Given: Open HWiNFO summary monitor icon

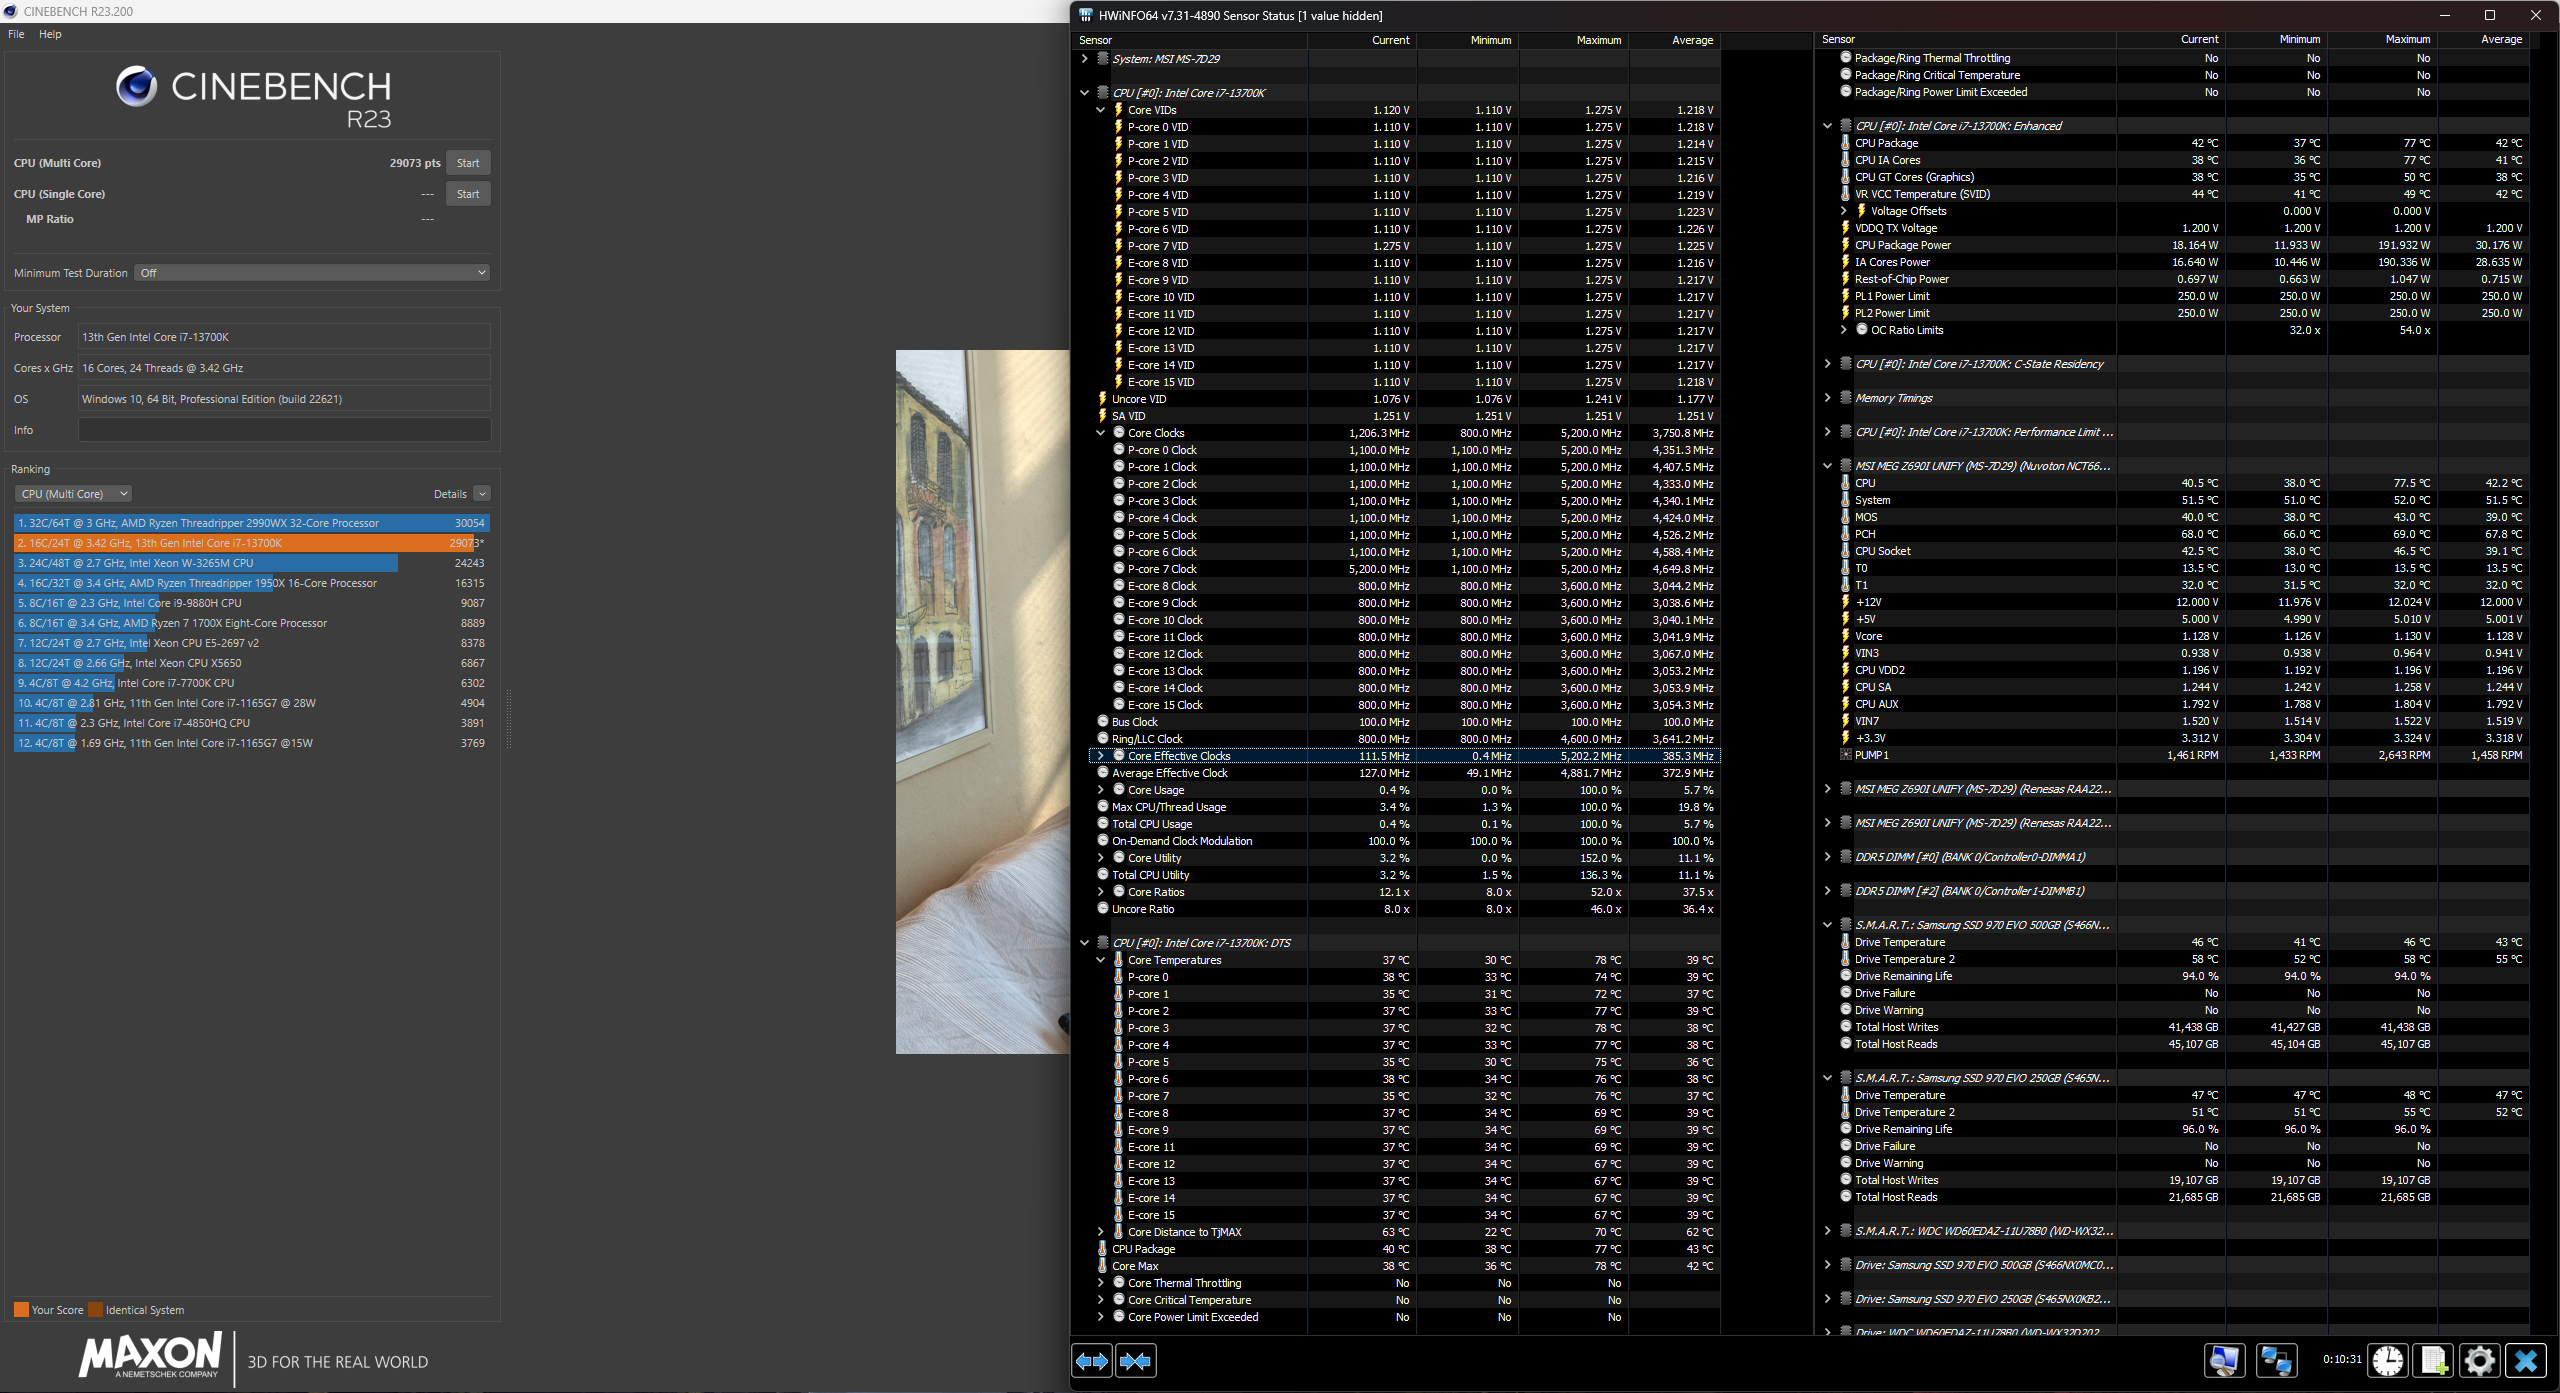Looking at the screenshot, I should pyautogui.click(x=2224, y=1360).
